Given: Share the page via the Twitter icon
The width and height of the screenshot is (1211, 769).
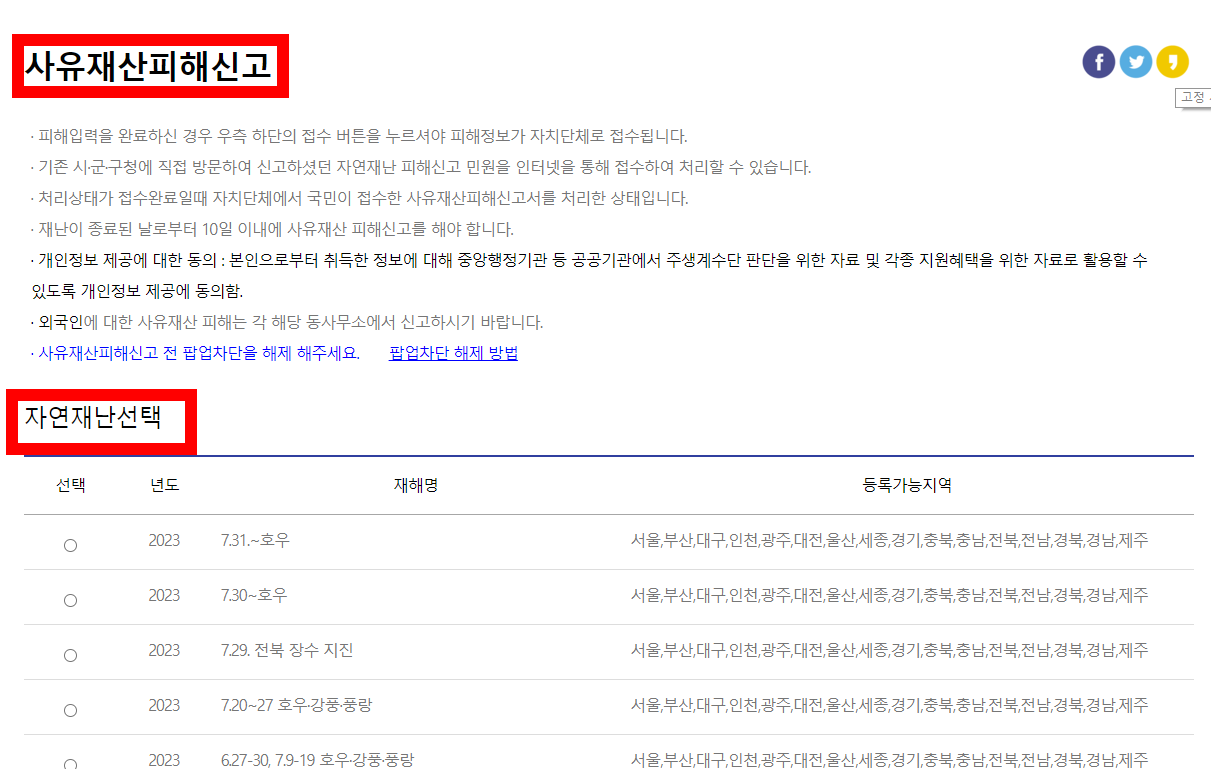Looking at the screenshot, I should click(1136, 61).
